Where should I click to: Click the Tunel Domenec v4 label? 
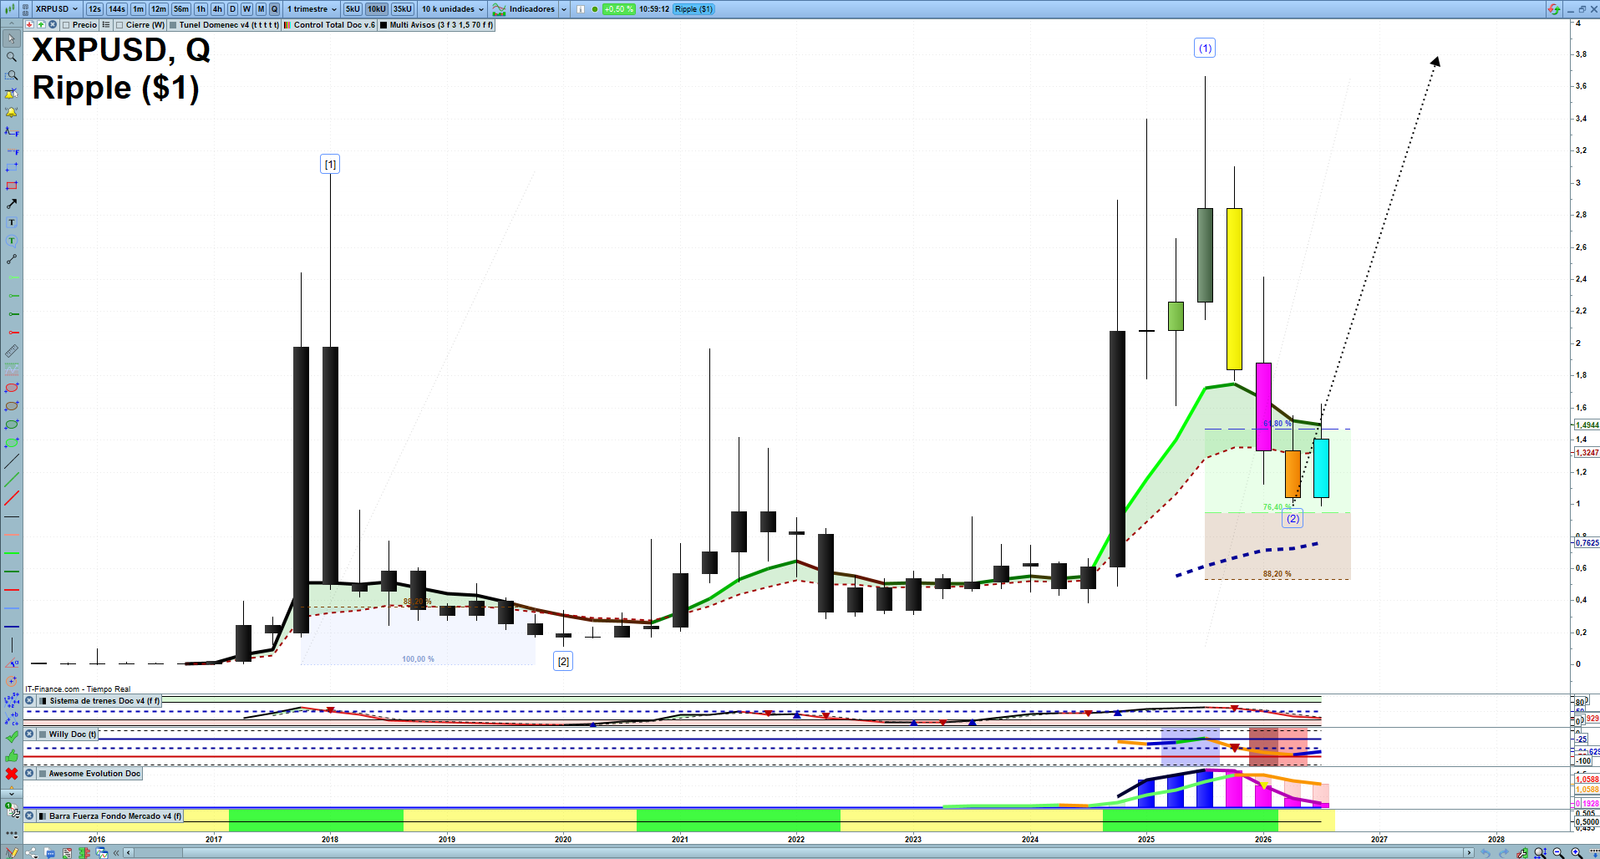click(229, 25)
